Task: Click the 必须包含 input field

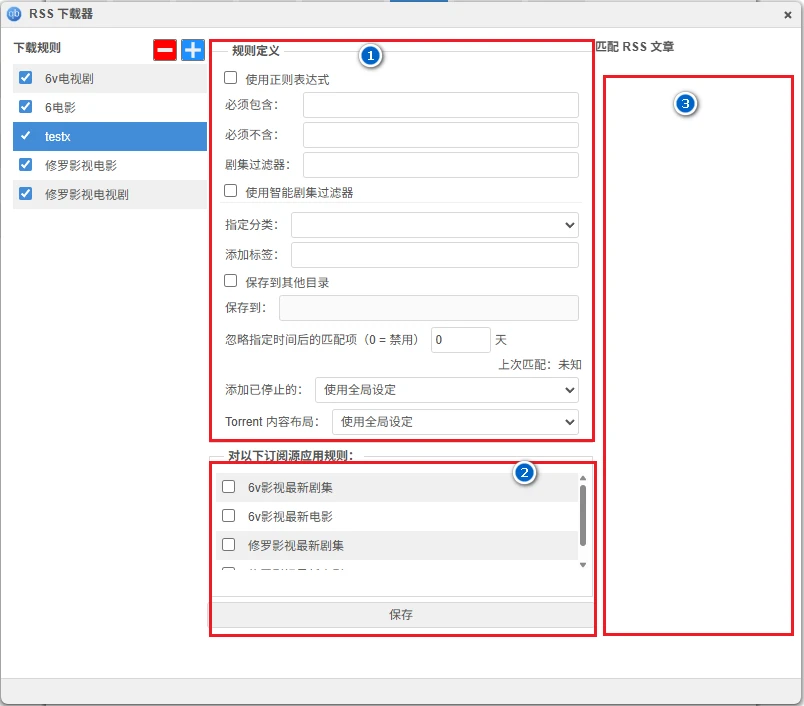Action: 440,105
